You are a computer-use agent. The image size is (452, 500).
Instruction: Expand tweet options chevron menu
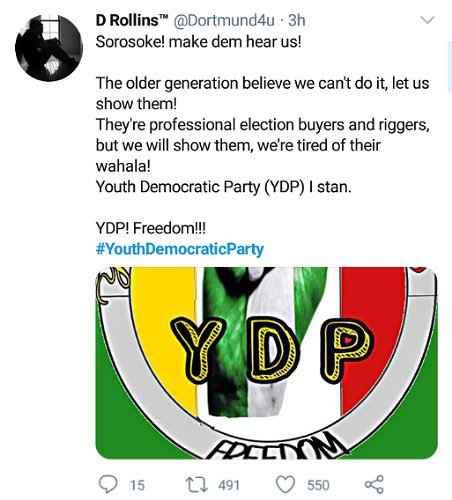[x=427, y=20]
